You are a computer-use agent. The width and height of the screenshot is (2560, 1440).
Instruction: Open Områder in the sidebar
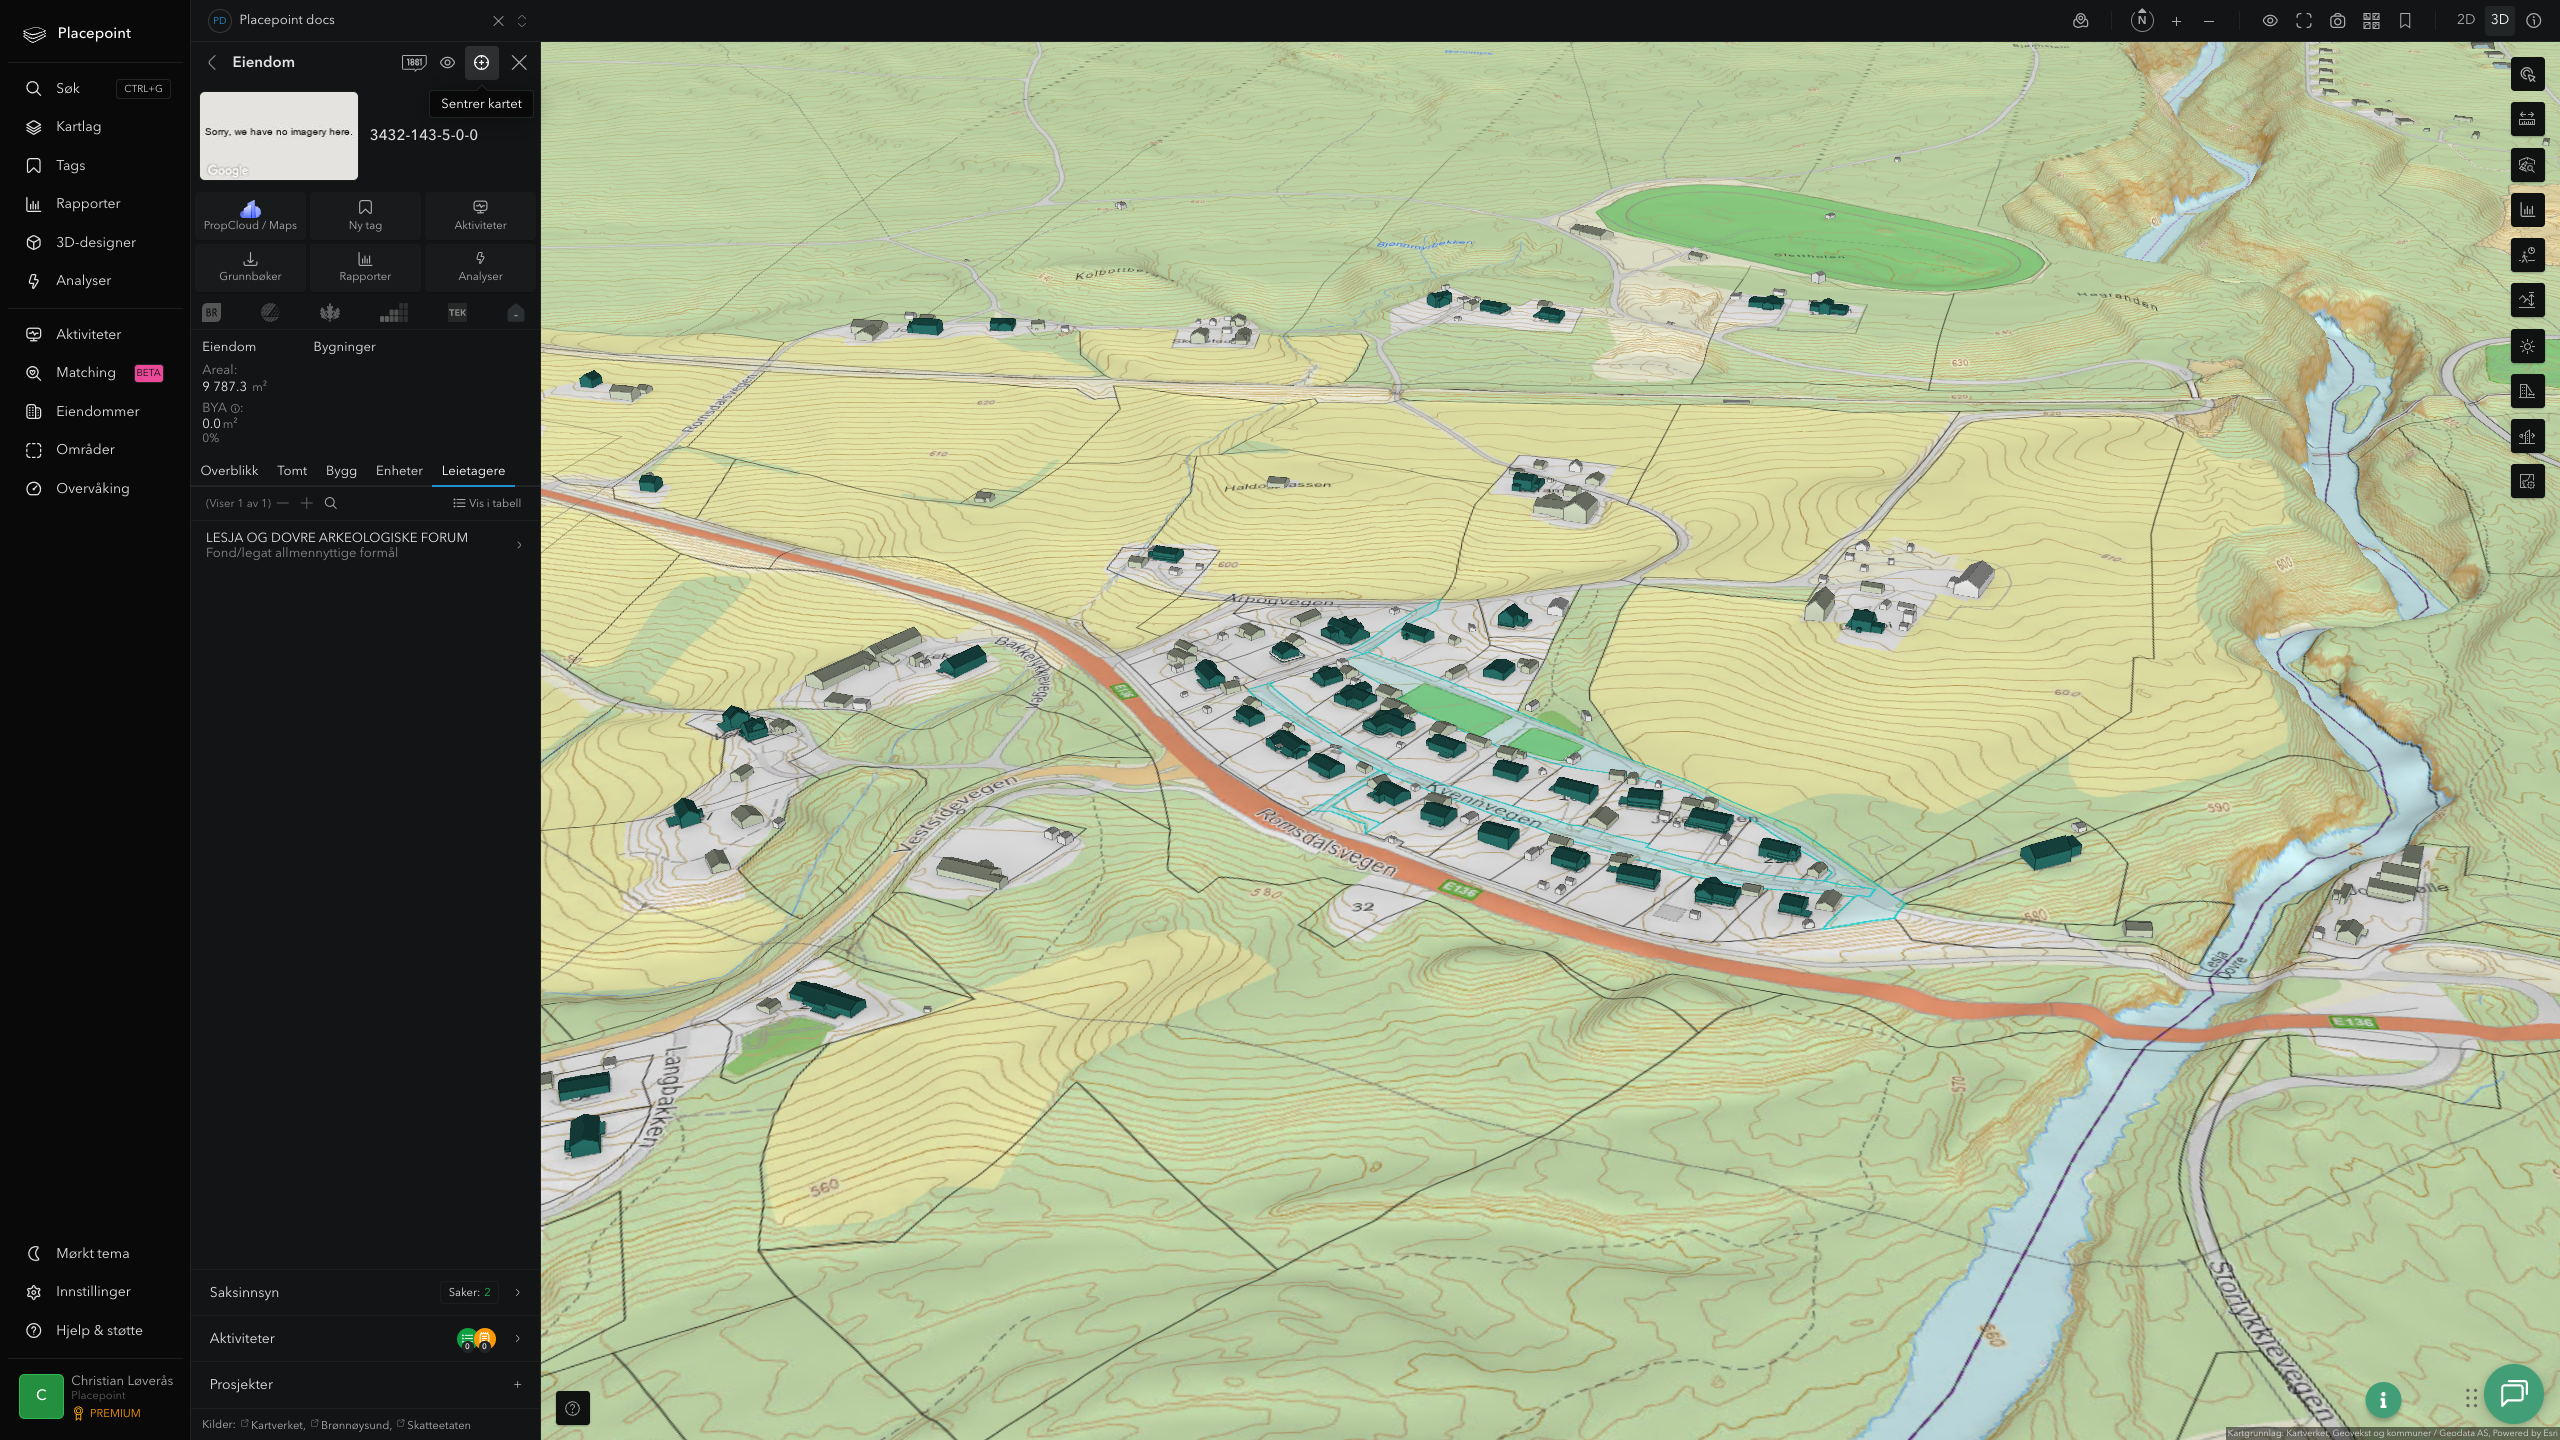97,450
